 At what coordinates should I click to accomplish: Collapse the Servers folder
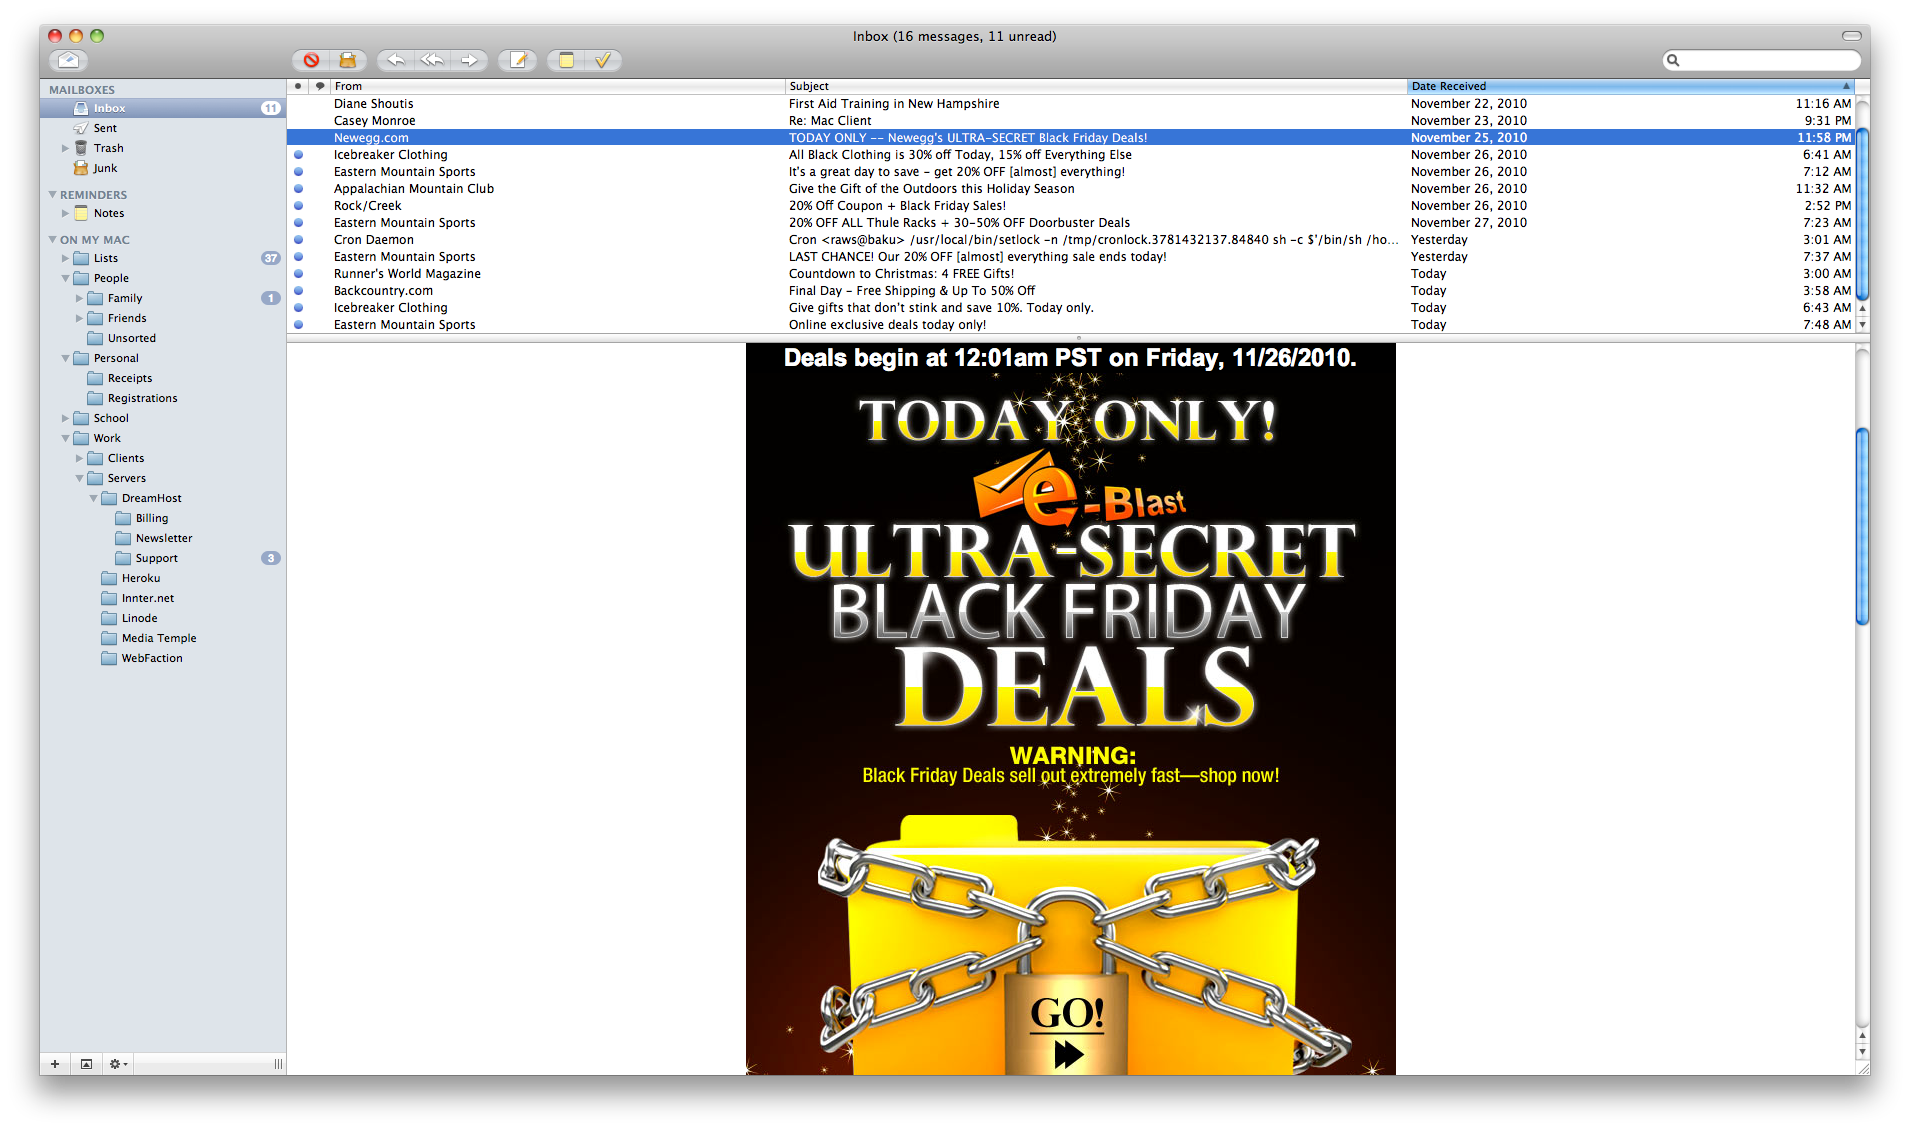pyautogui.click(x=79, y=478)
